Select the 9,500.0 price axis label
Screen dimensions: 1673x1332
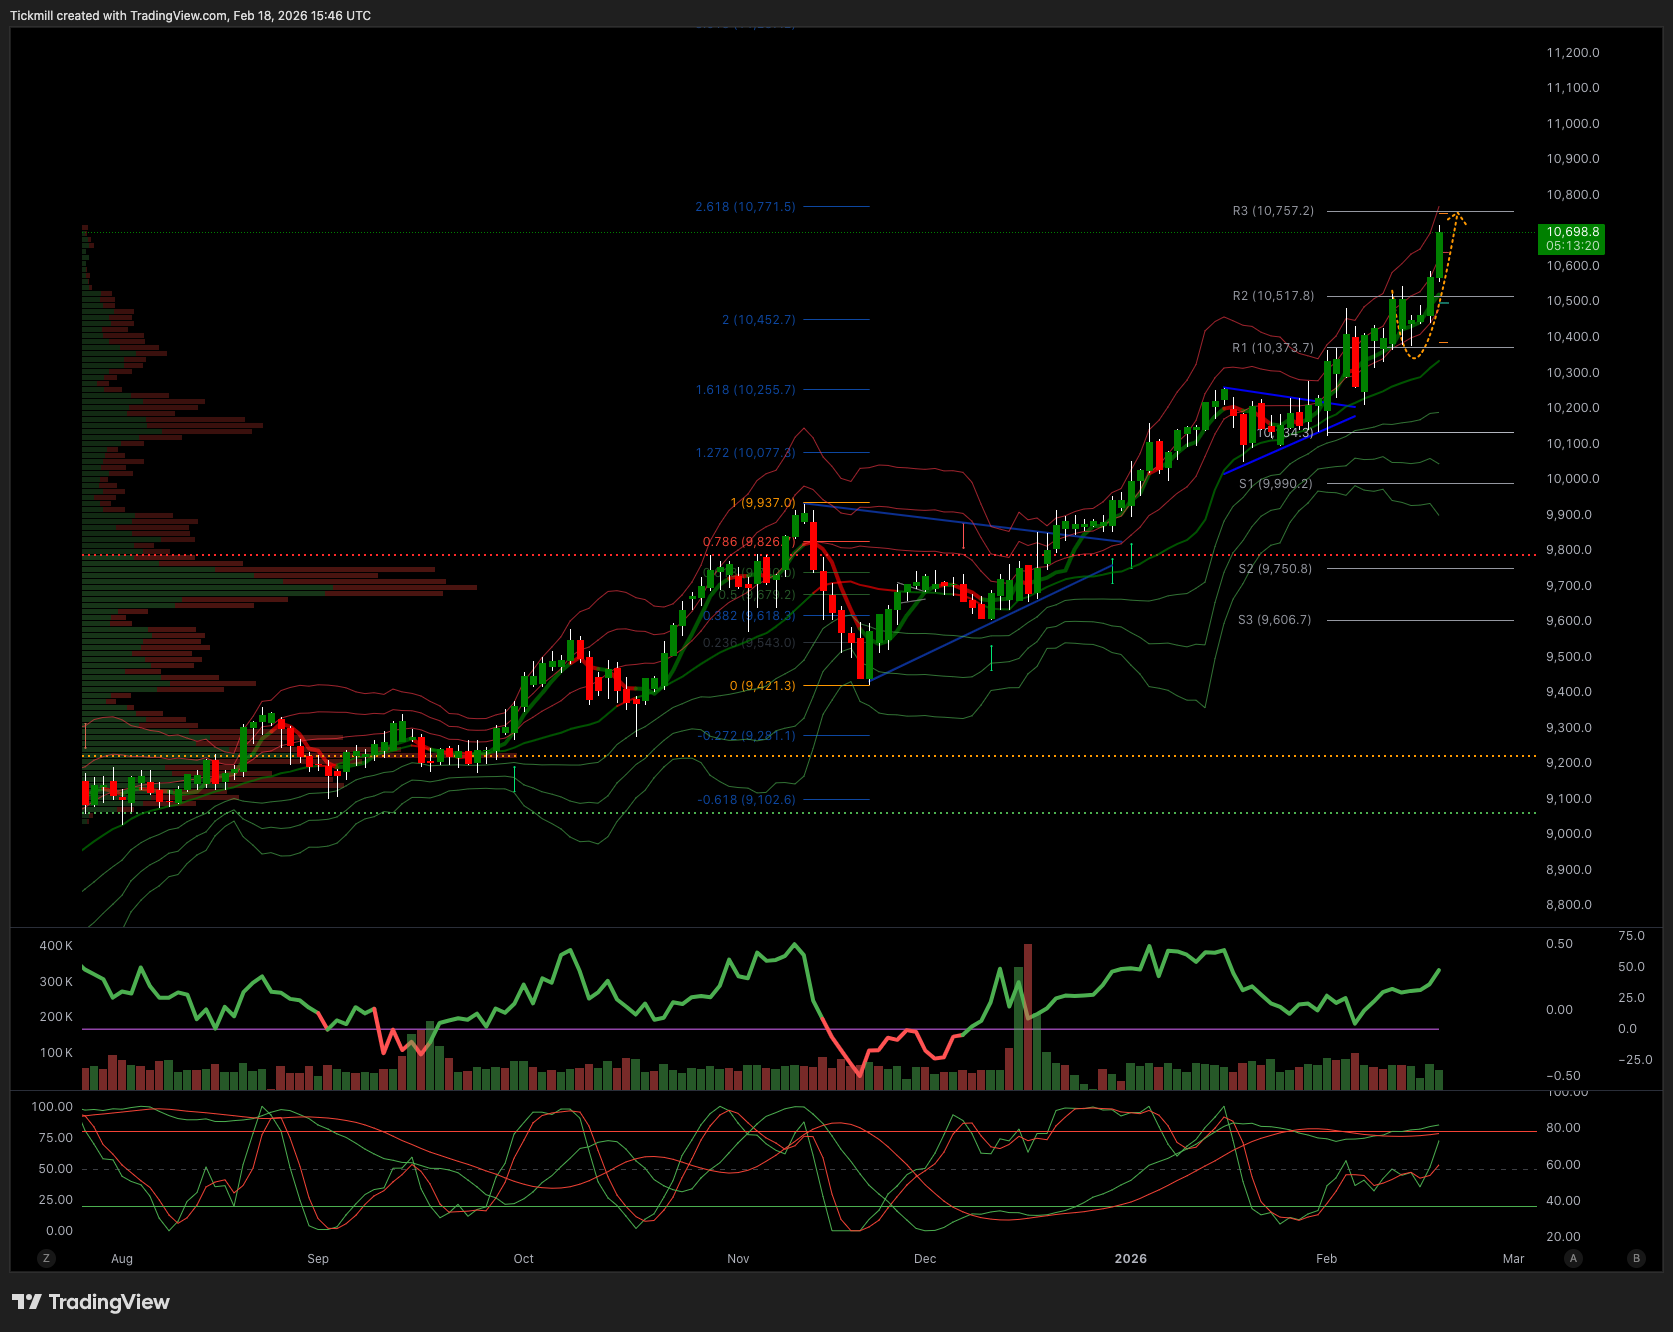(x=1569, y=657)
